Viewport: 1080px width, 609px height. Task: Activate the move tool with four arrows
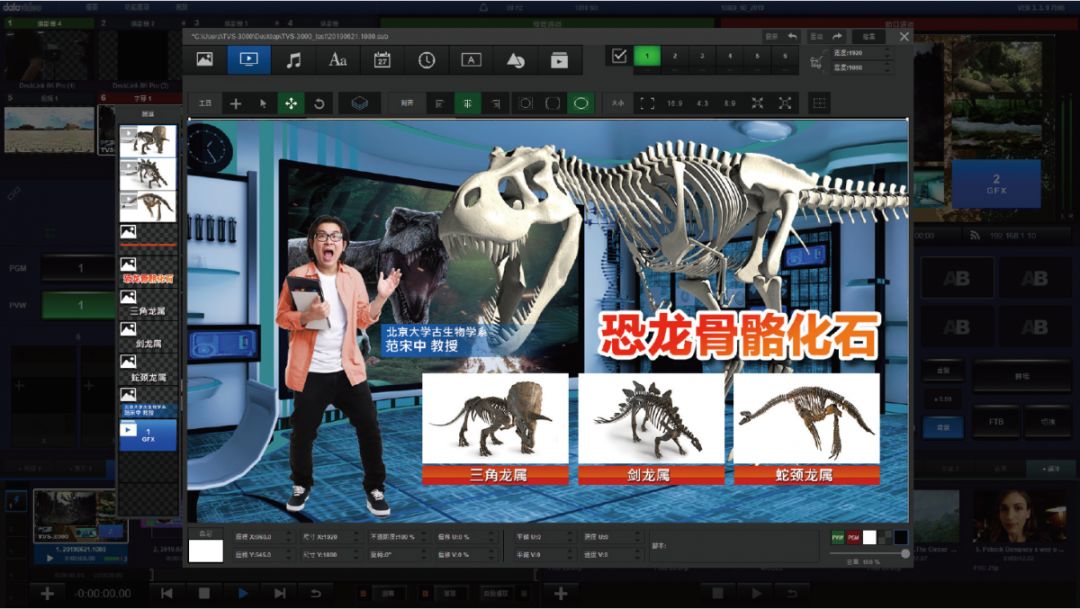[x=291, y=103]
